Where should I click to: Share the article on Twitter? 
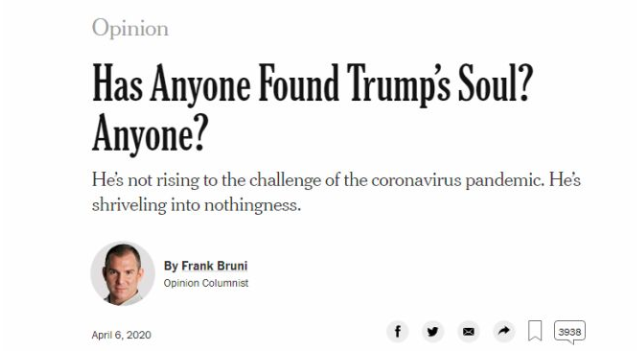[433, 332]
